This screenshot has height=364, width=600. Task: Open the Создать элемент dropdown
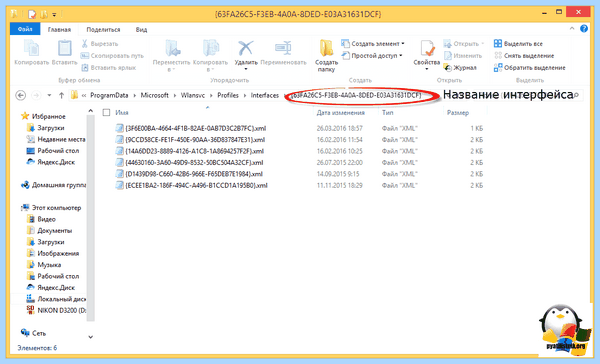pos(373,44)
